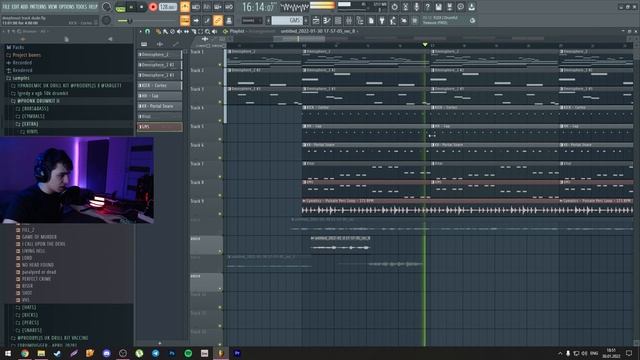This screenshot has width=640, height=360.
Task: Toggle the countdown before recording icon
Action: [x=207, y=7]
